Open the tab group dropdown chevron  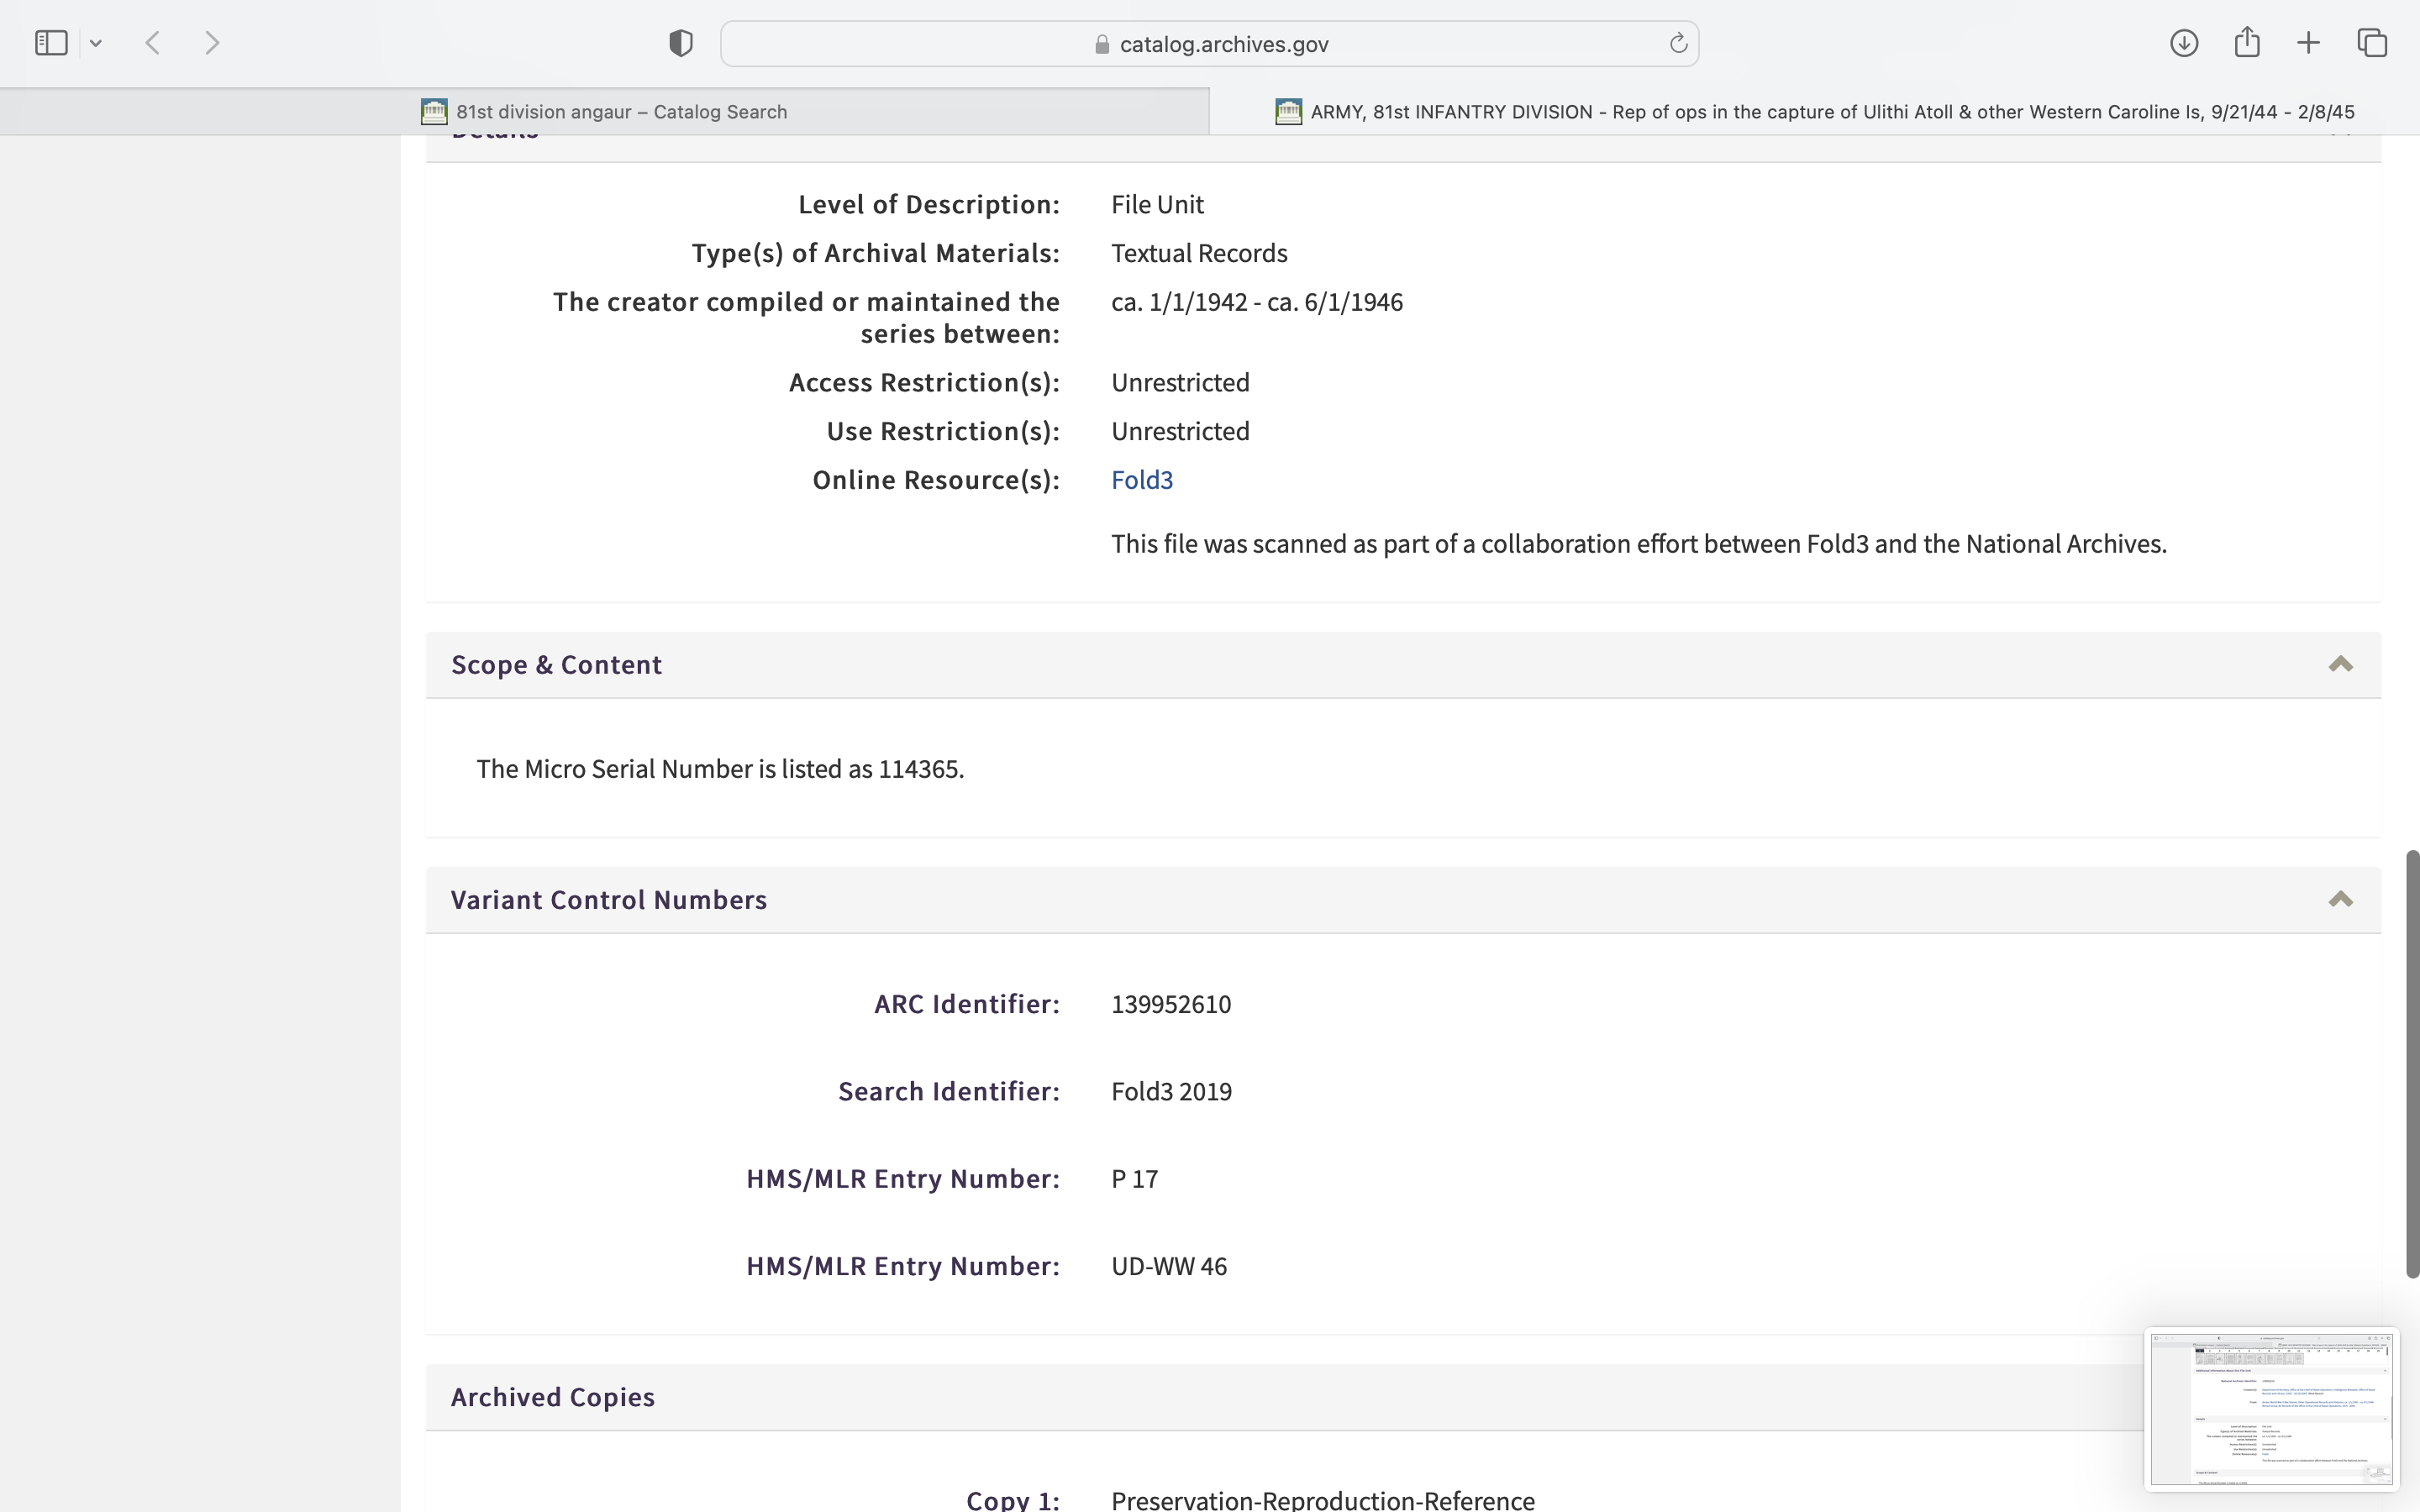tap(96, 43)
